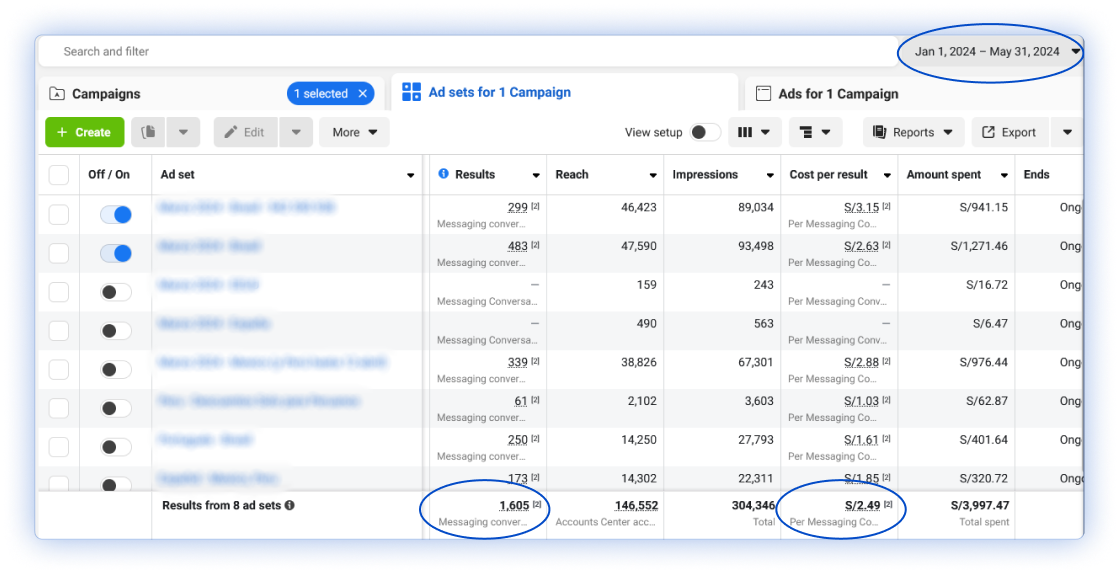This screenshot has width=1119, height=574.
Task: Turn off the first ad set toggle
Action: point(116,215)
